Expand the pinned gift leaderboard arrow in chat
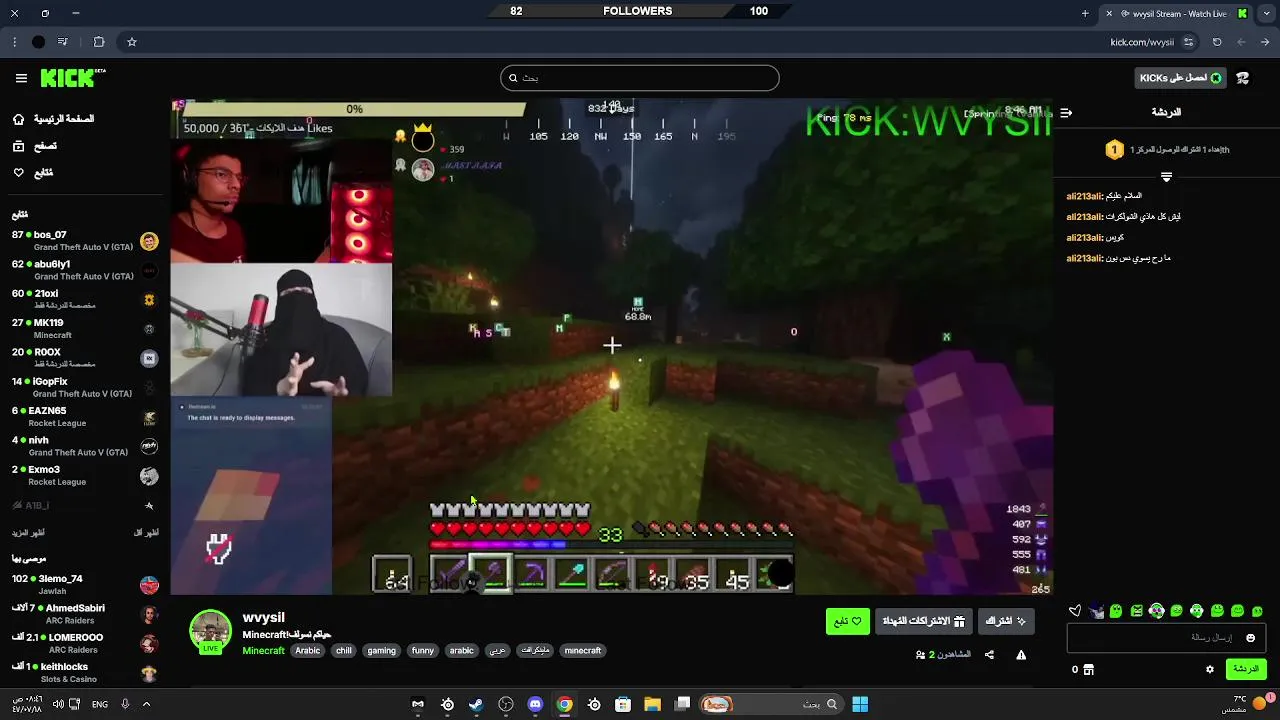The image size is (1280, 720). [1166, 177]
